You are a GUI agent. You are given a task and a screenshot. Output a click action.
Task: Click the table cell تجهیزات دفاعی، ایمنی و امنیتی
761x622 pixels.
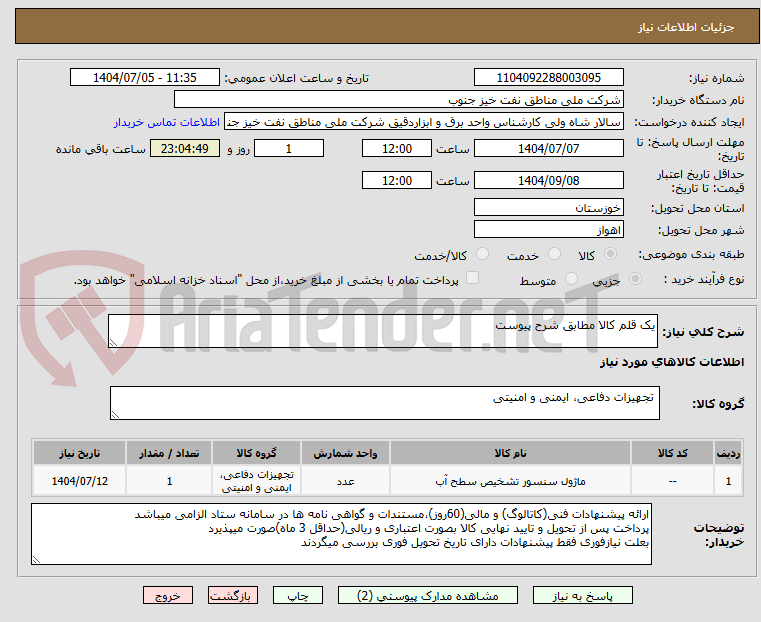pyautogui.click(x=256, y=481)
